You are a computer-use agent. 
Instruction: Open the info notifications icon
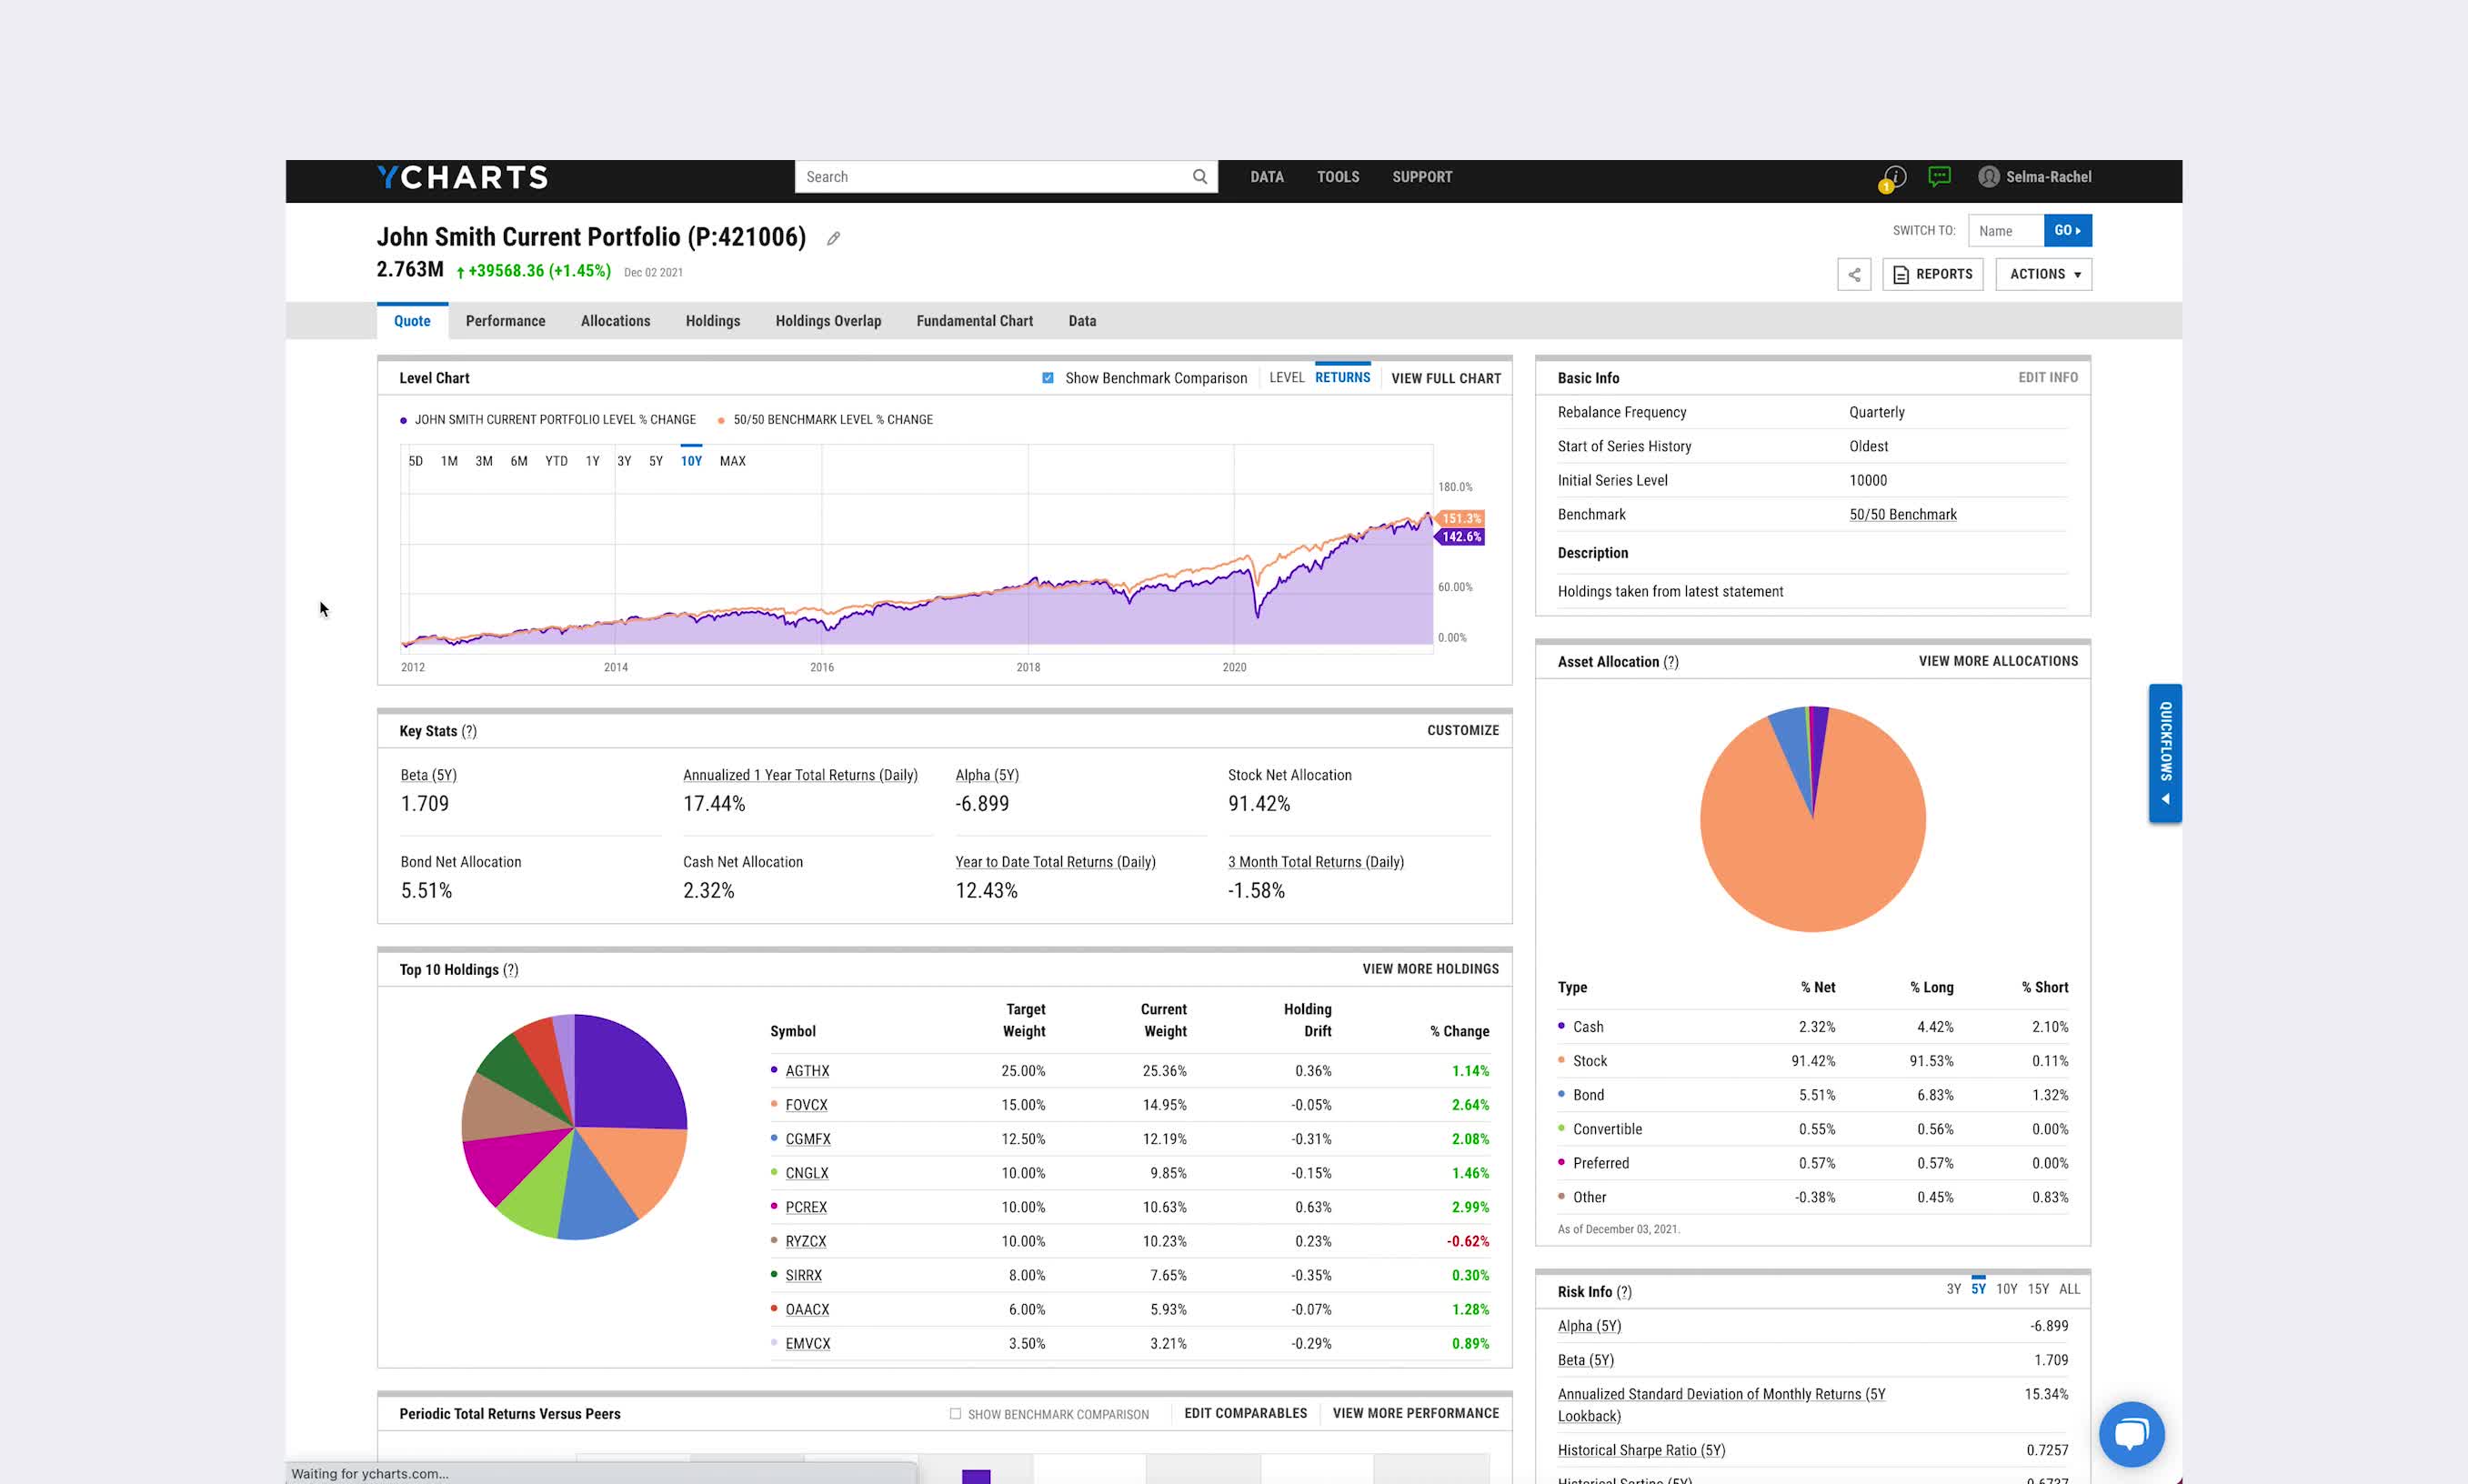(1893, 177)
